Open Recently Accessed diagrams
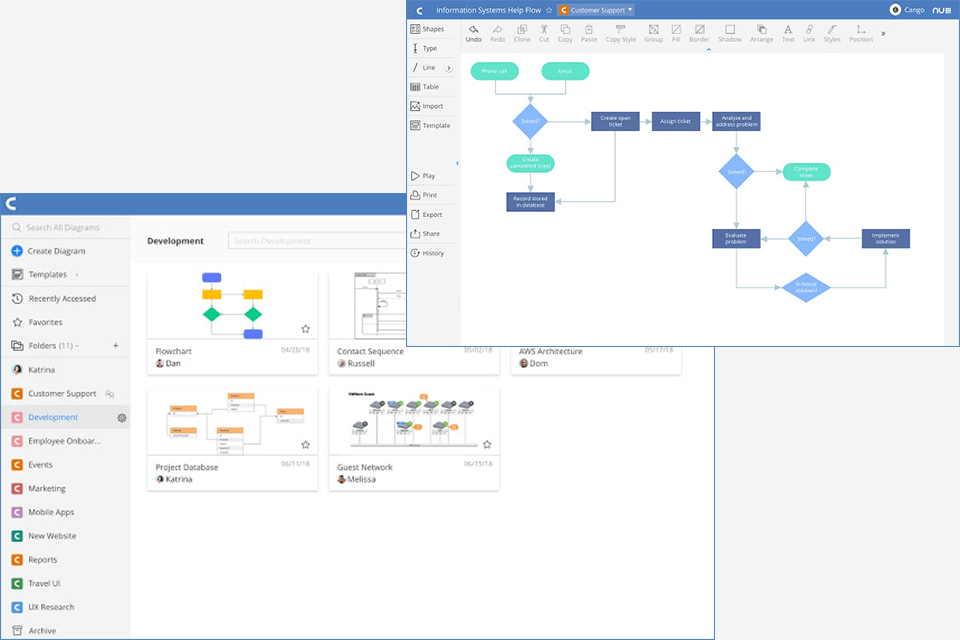Screen dimensions: 960x640 [x=54, y=298]
